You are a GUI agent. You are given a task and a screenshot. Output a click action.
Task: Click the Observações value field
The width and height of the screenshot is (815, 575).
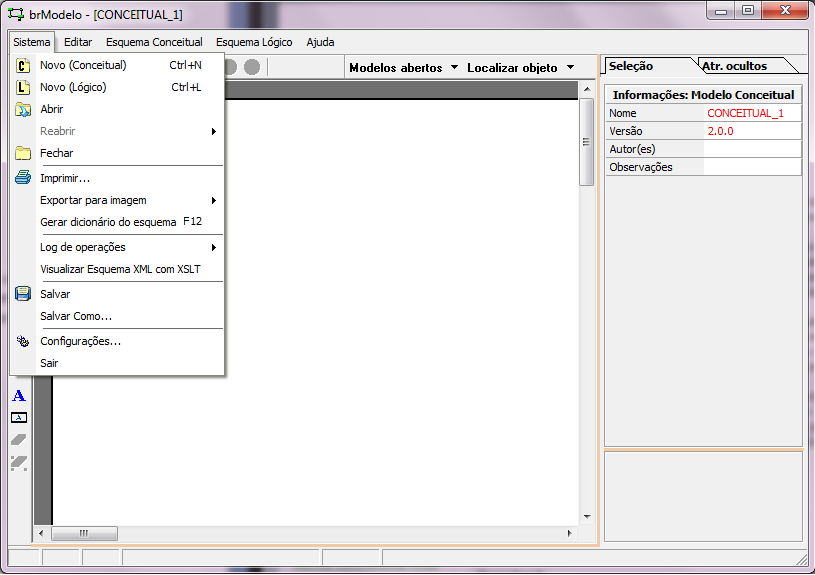coord(752,167)
